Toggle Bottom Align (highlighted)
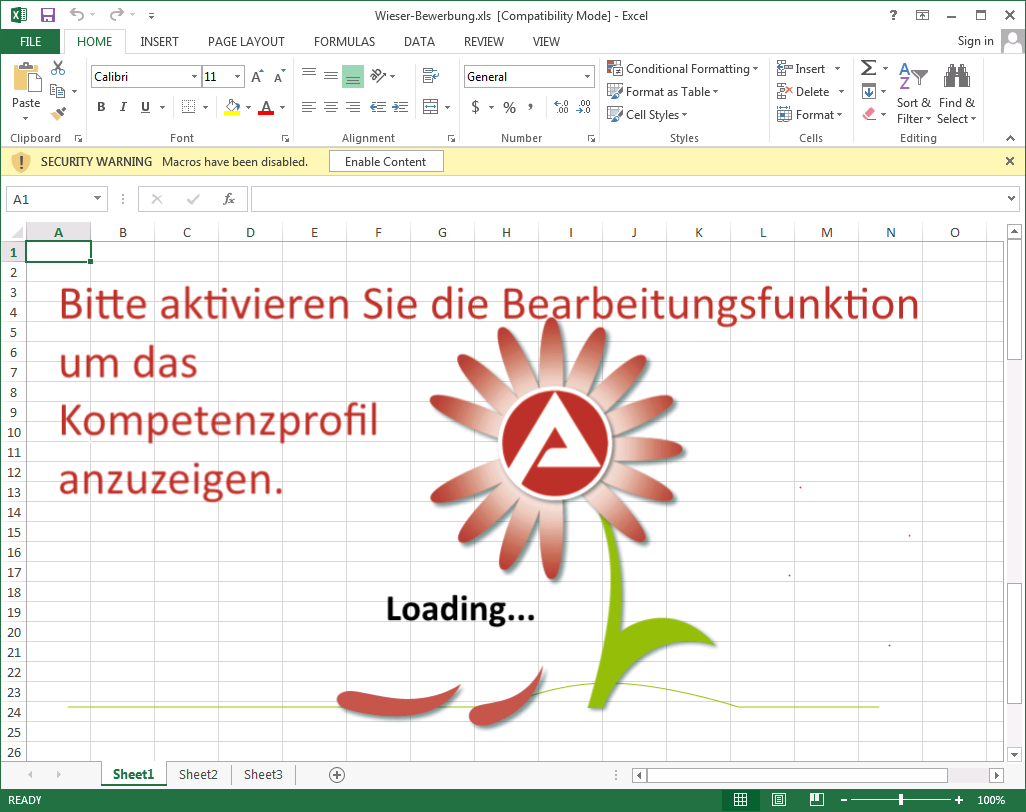The image size is (1026, 812). (x=353, y=77)
